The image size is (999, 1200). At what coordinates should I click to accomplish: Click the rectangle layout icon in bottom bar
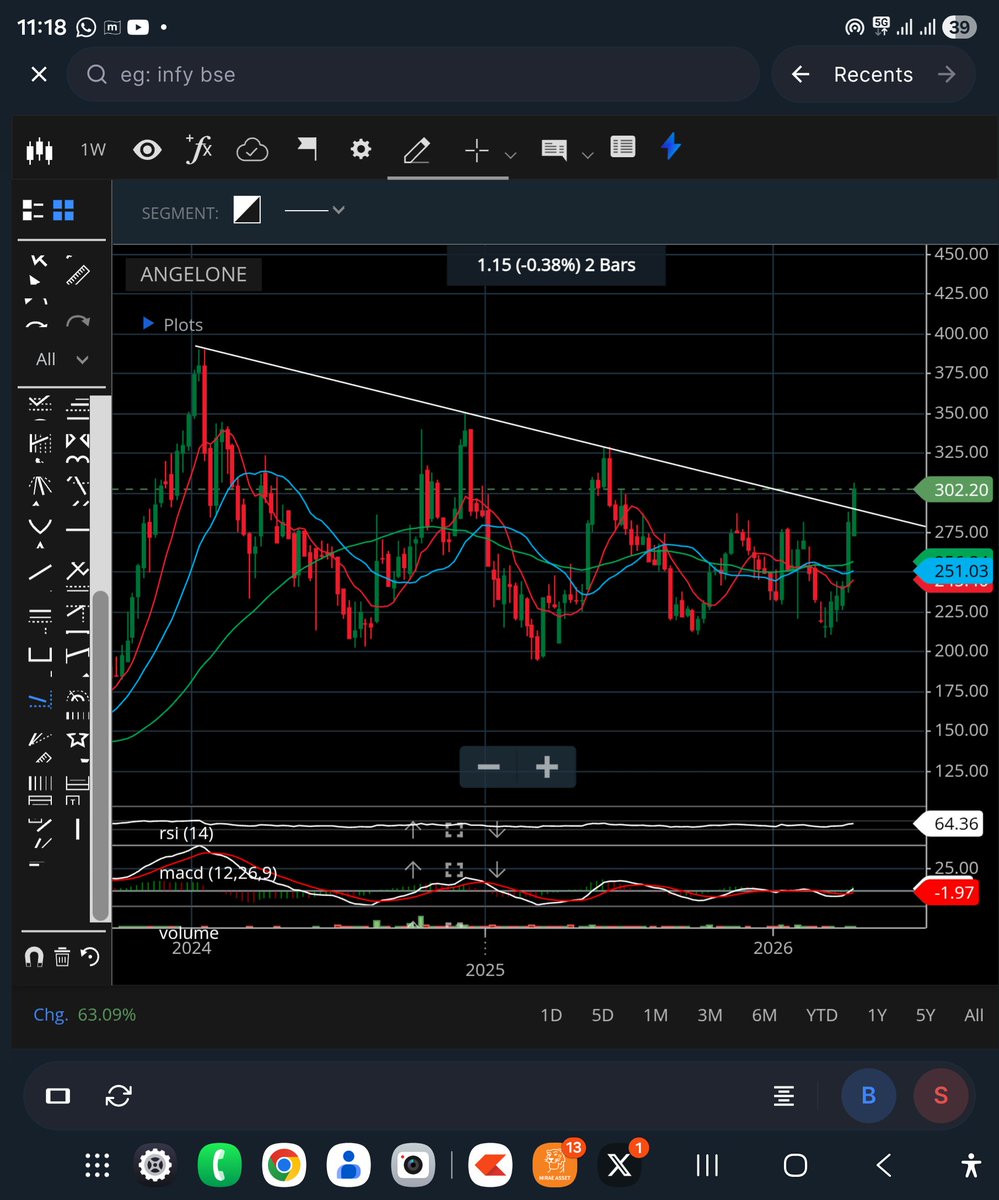coord(58,1095)
